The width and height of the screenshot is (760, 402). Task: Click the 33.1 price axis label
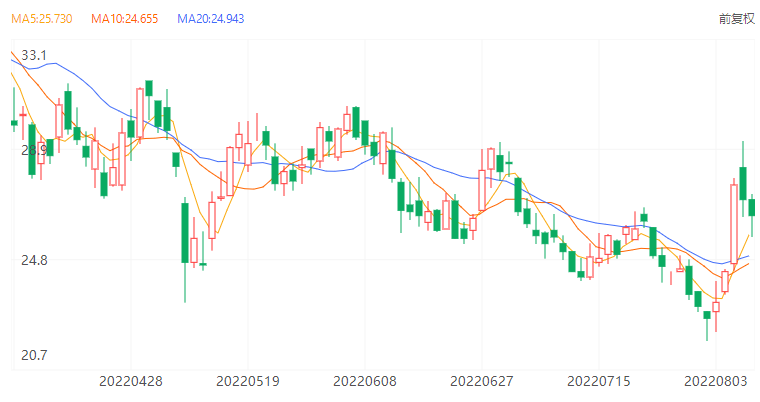click(x=34, y=55)
